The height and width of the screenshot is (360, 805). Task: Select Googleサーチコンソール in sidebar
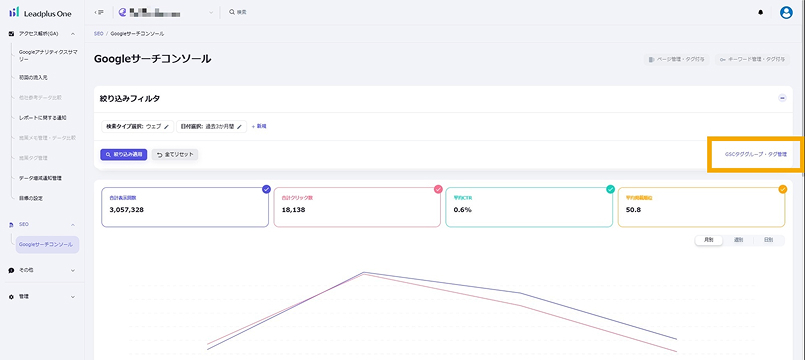pos(47,244)
